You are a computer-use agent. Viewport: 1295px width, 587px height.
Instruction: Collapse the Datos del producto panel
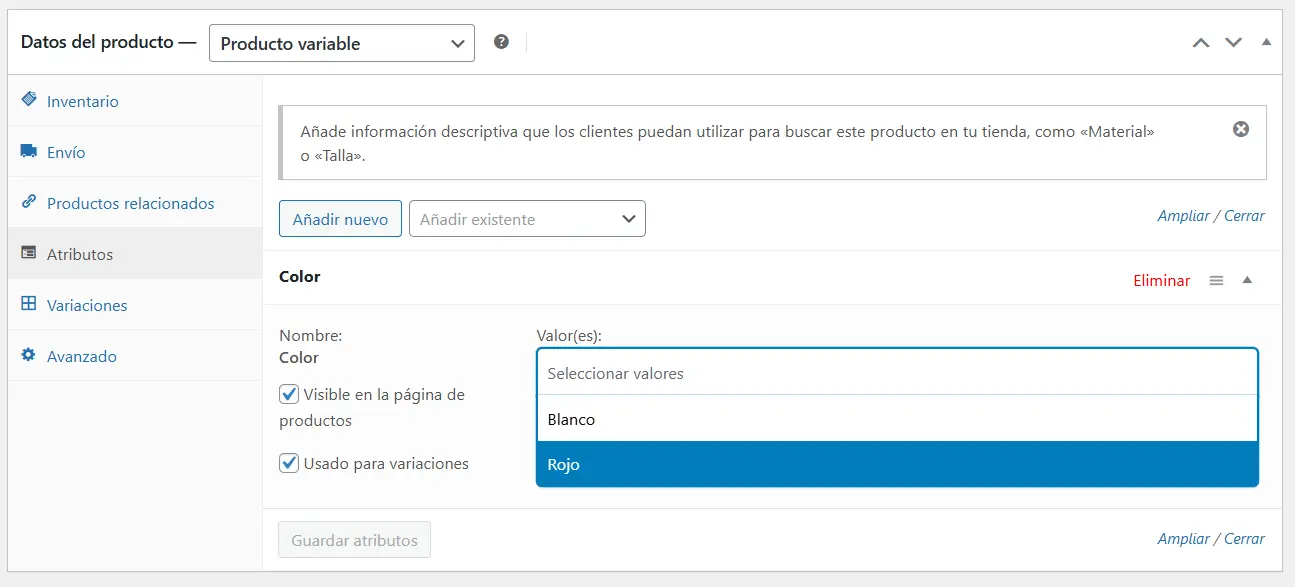click(x=1266, y=42)
